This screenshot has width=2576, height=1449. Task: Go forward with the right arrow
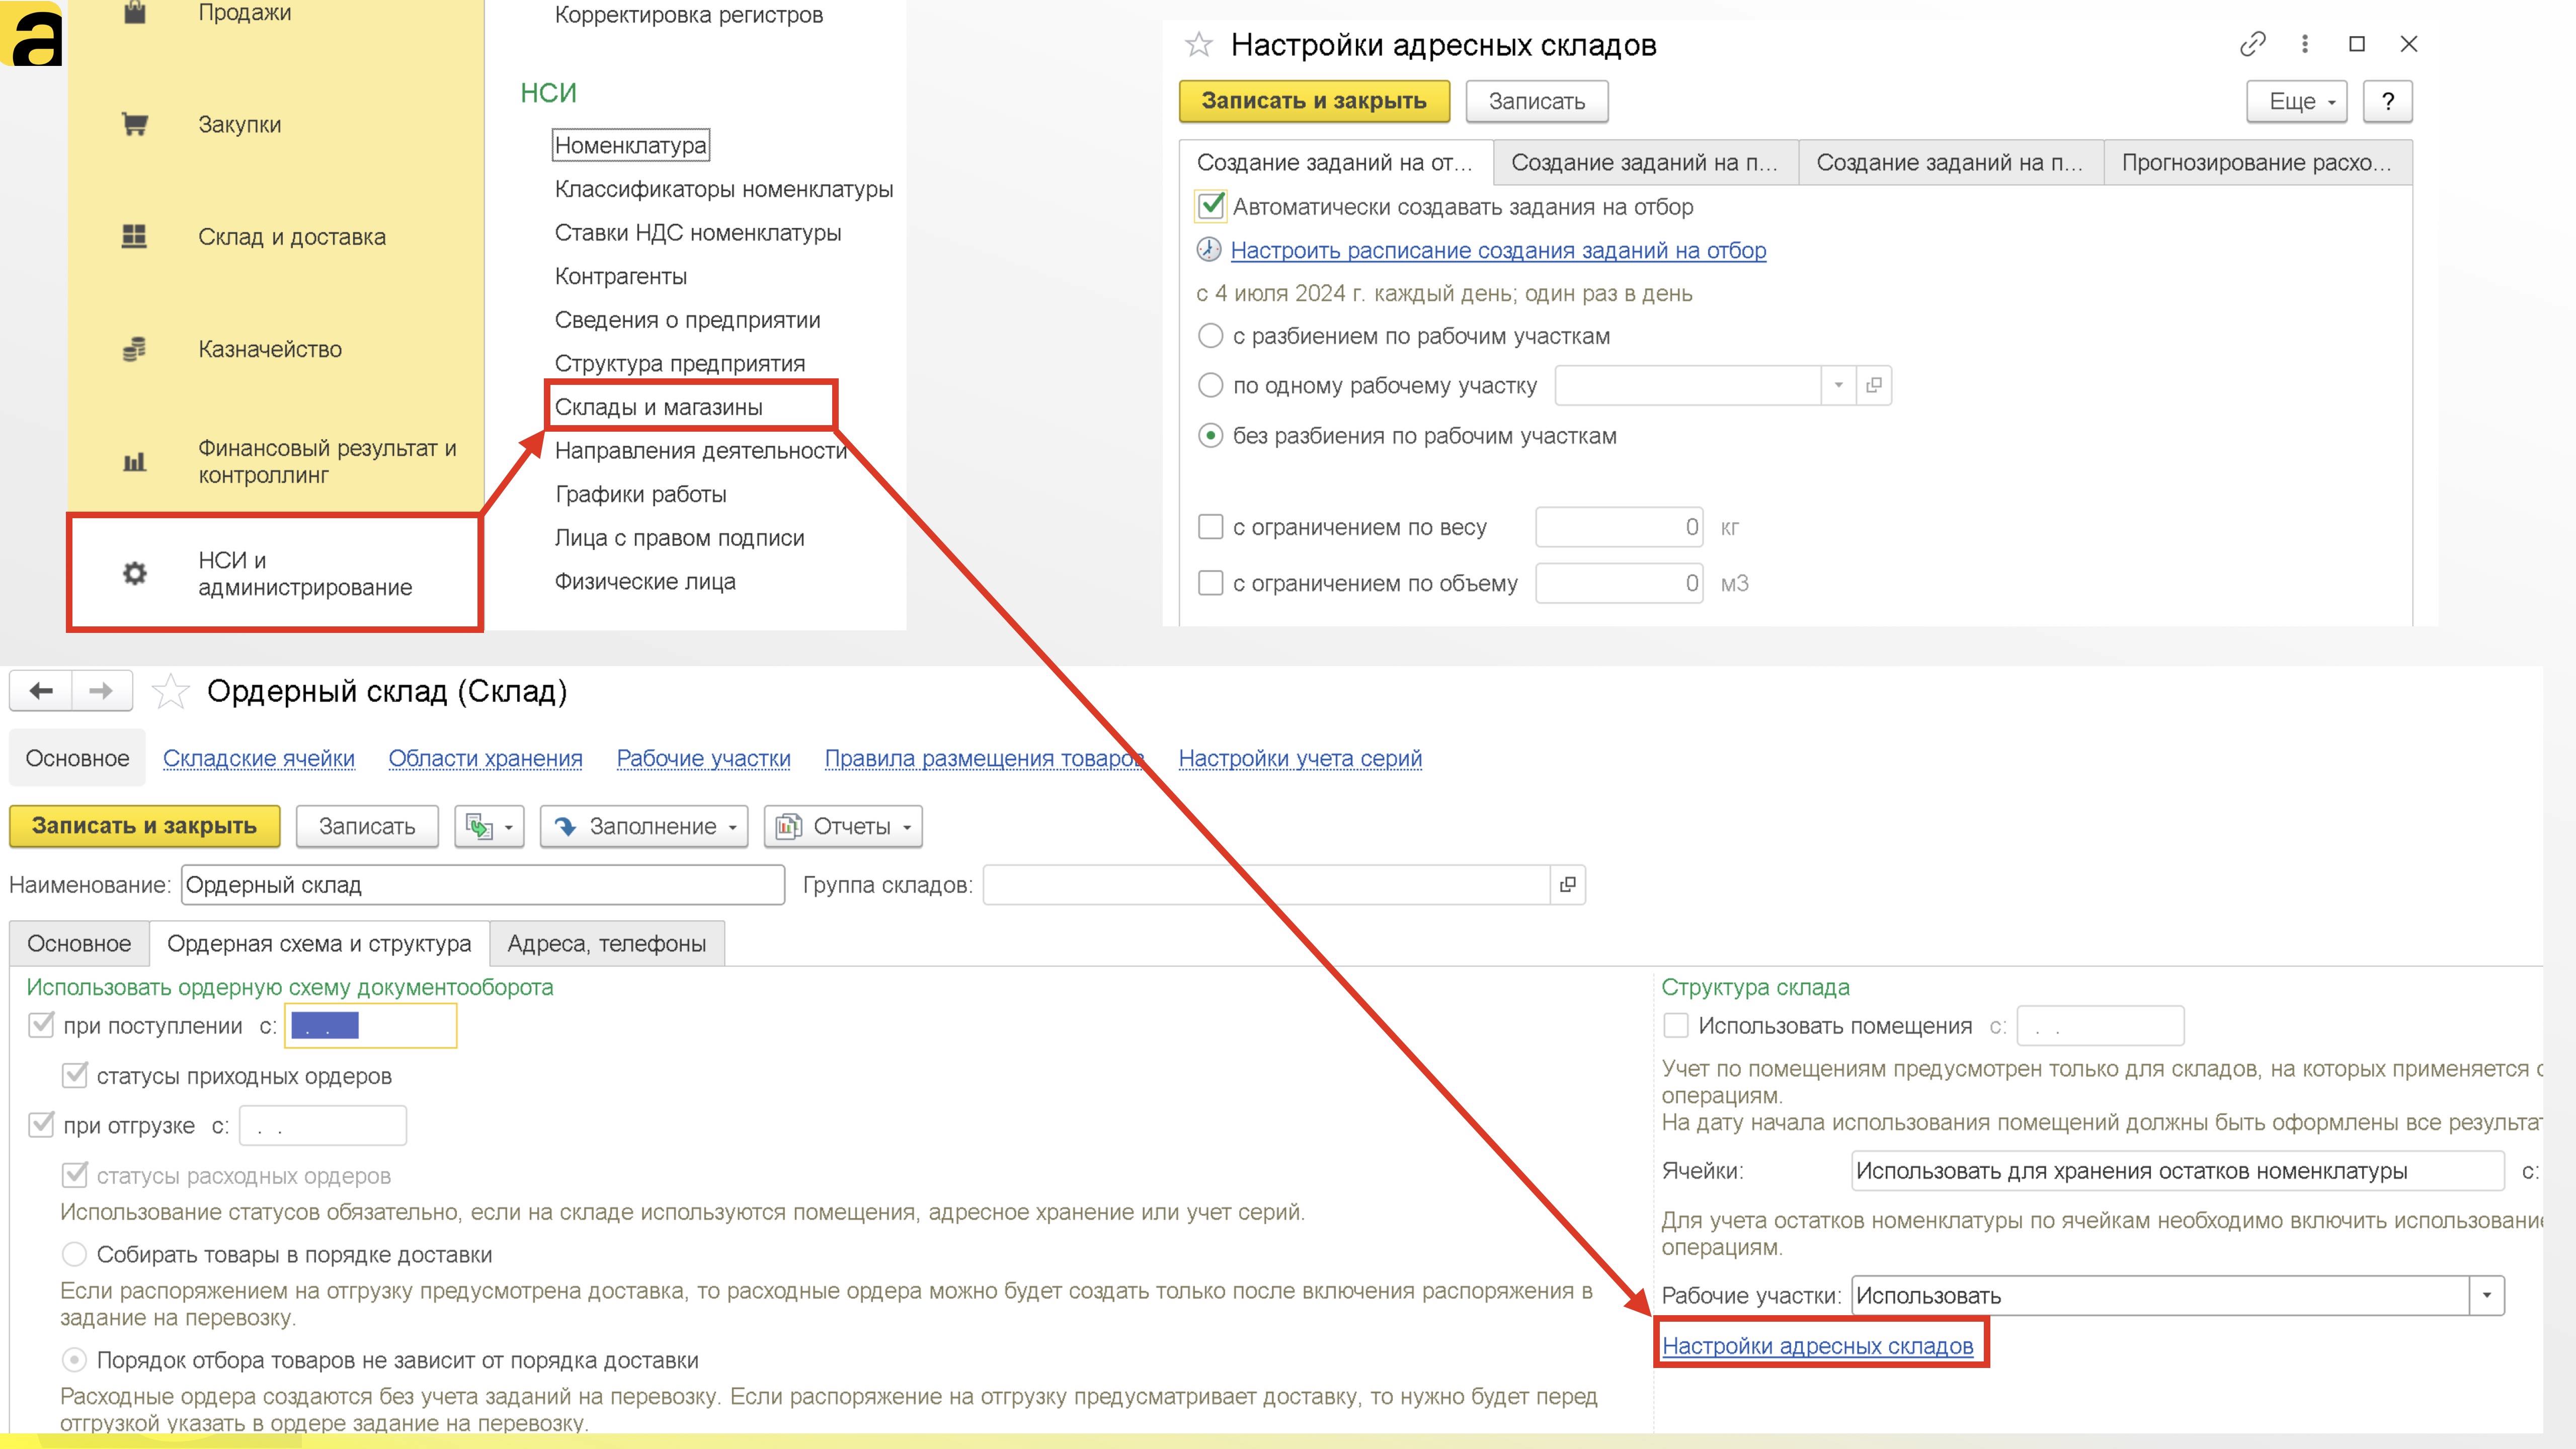pyautogui.click(x=101, y=691)
